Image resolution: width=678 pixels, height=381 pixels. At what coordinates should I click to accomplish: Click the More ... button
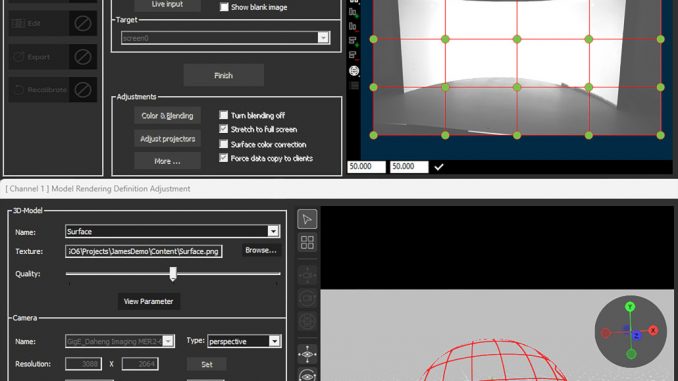[x=167, y=161]
